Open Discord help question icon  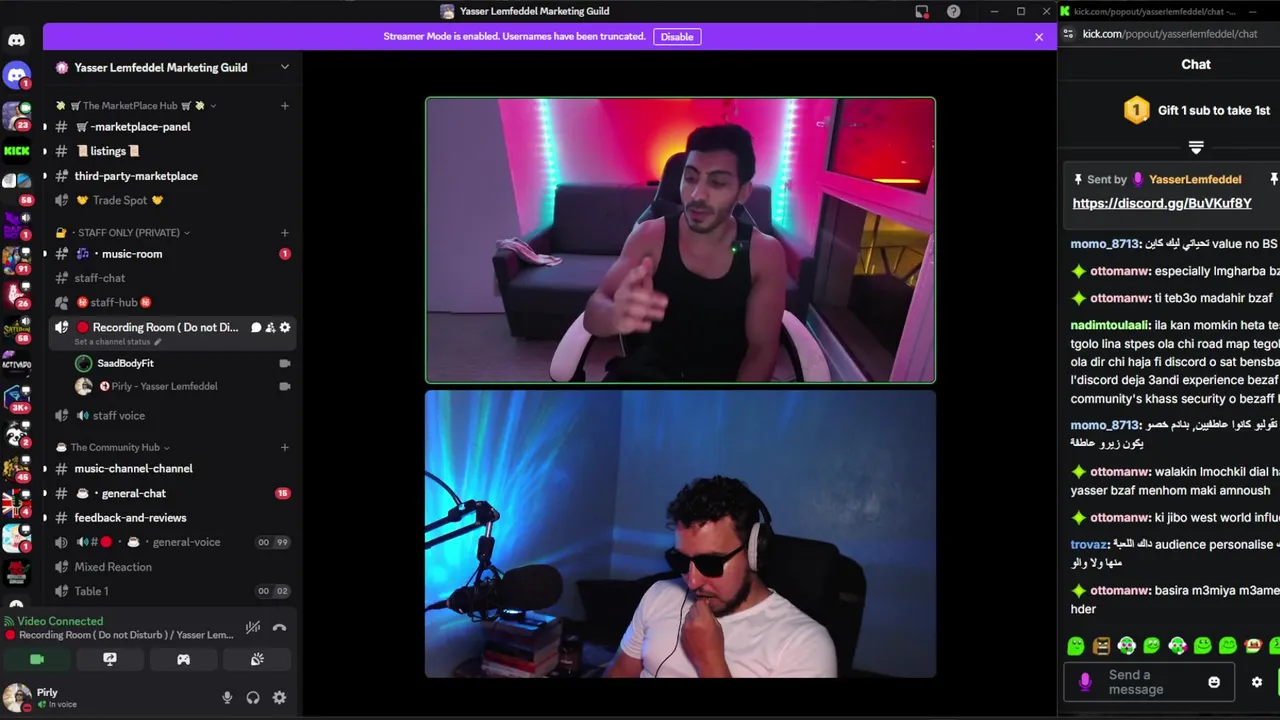pyautogui.click(x=954, y=11)
